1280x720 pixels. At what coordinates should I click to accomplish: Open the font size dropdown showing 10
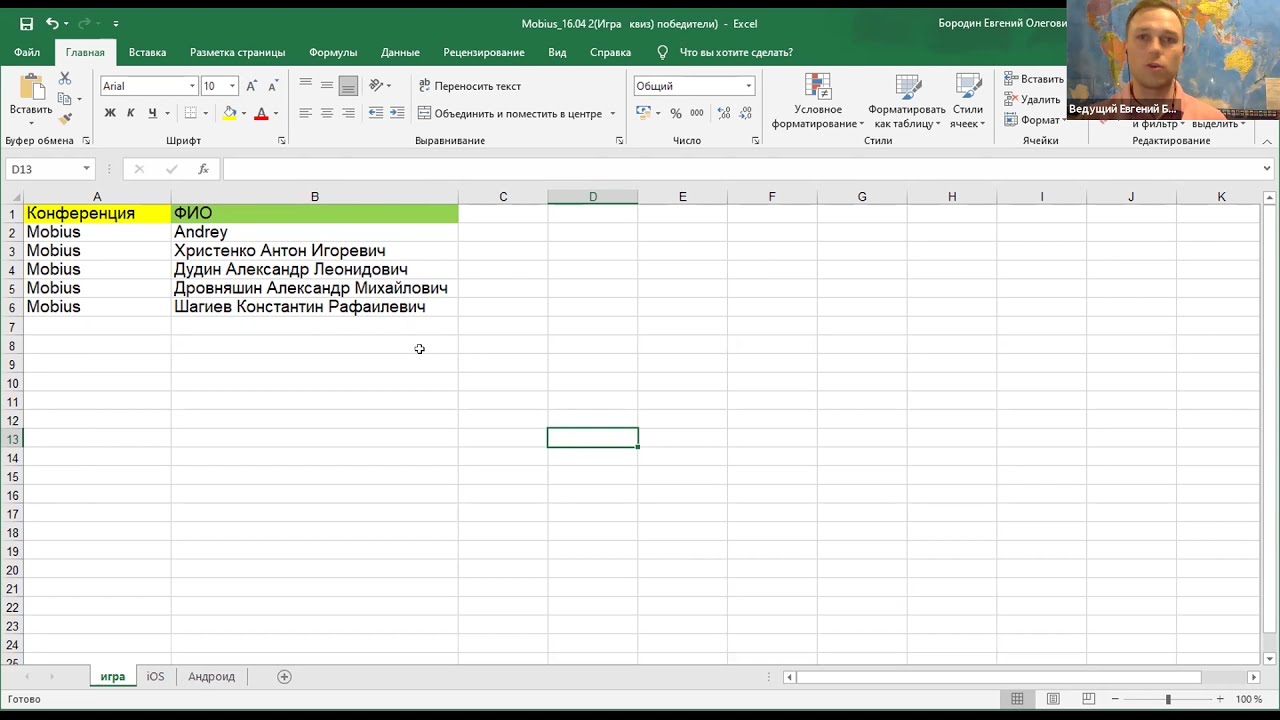pos(232,86)
